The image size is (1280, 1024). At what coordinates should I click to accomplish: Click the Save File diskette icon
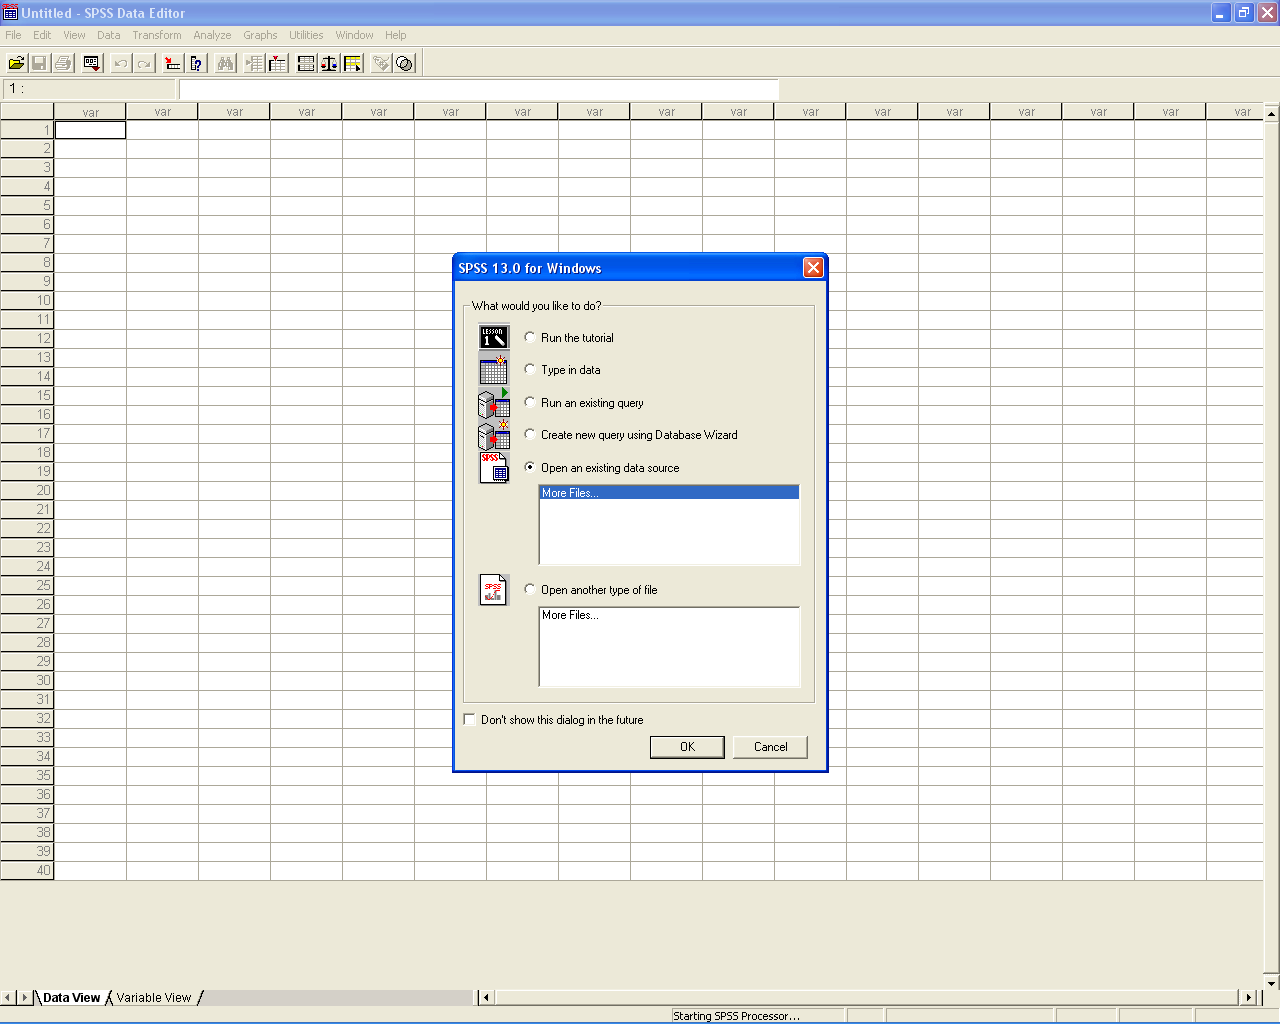pyautogui.click(x=39, y=63)
